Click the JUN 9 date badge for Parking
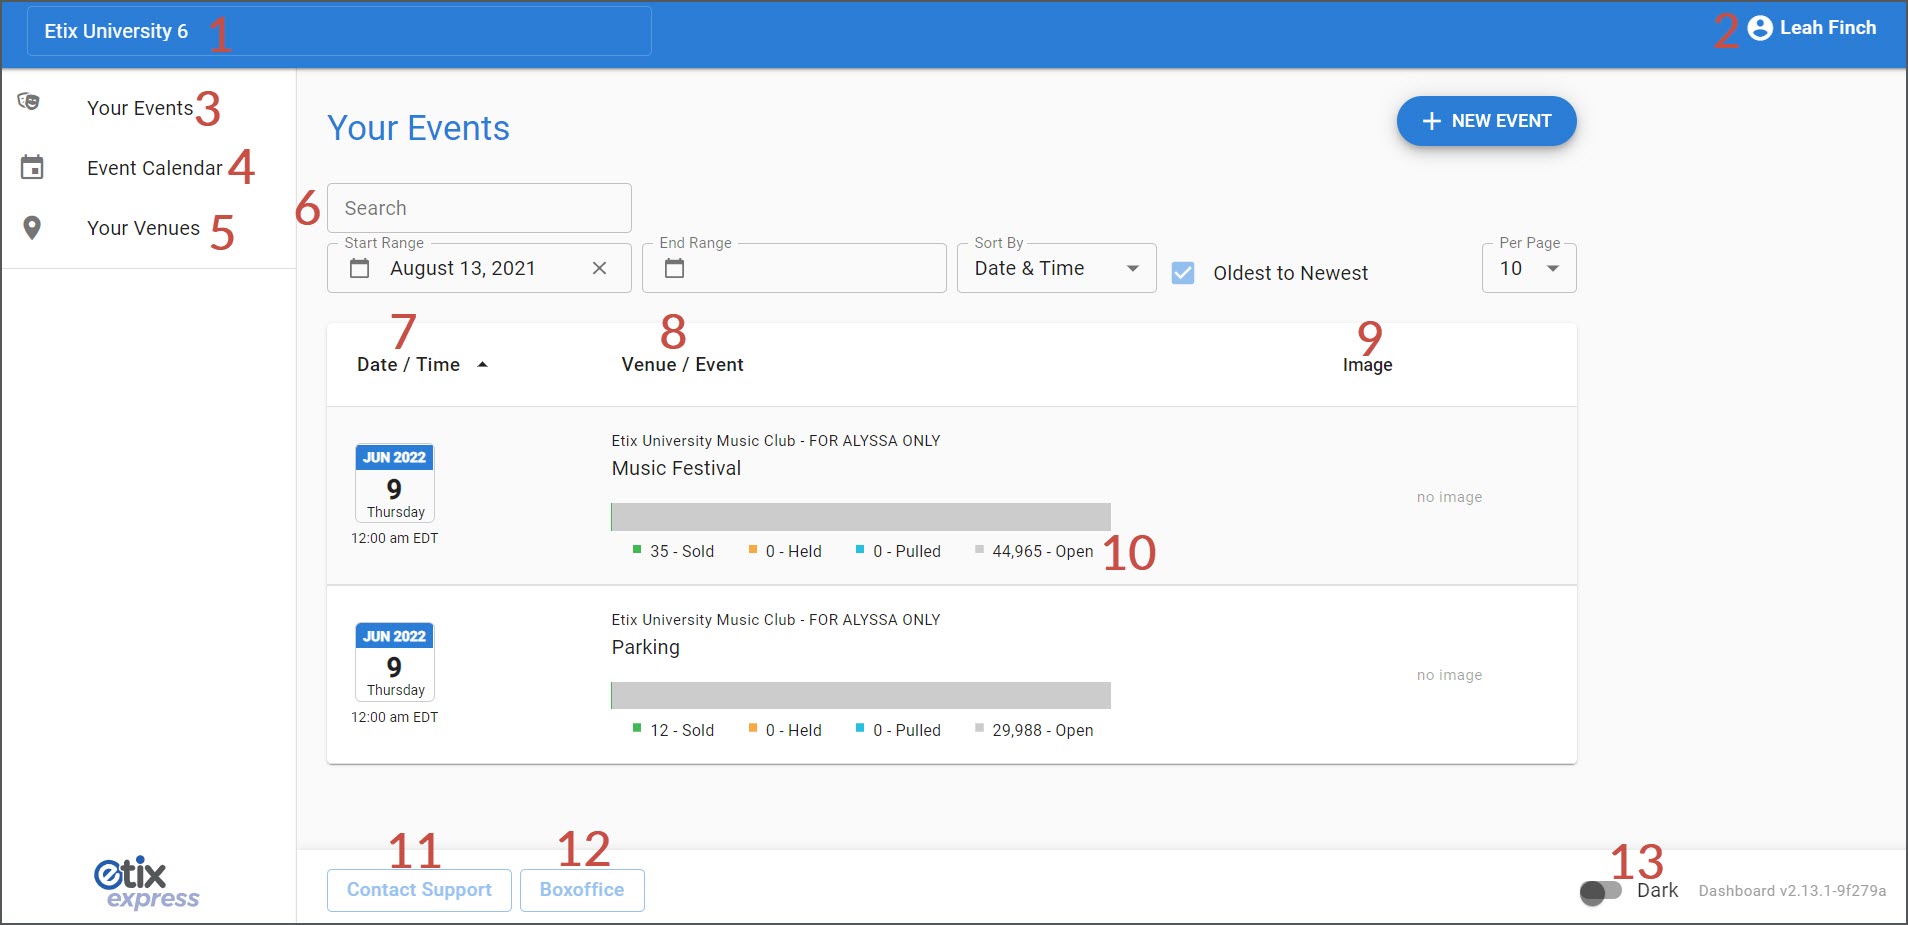This screenshot has height=925, width=1908. tap(395, 662)
